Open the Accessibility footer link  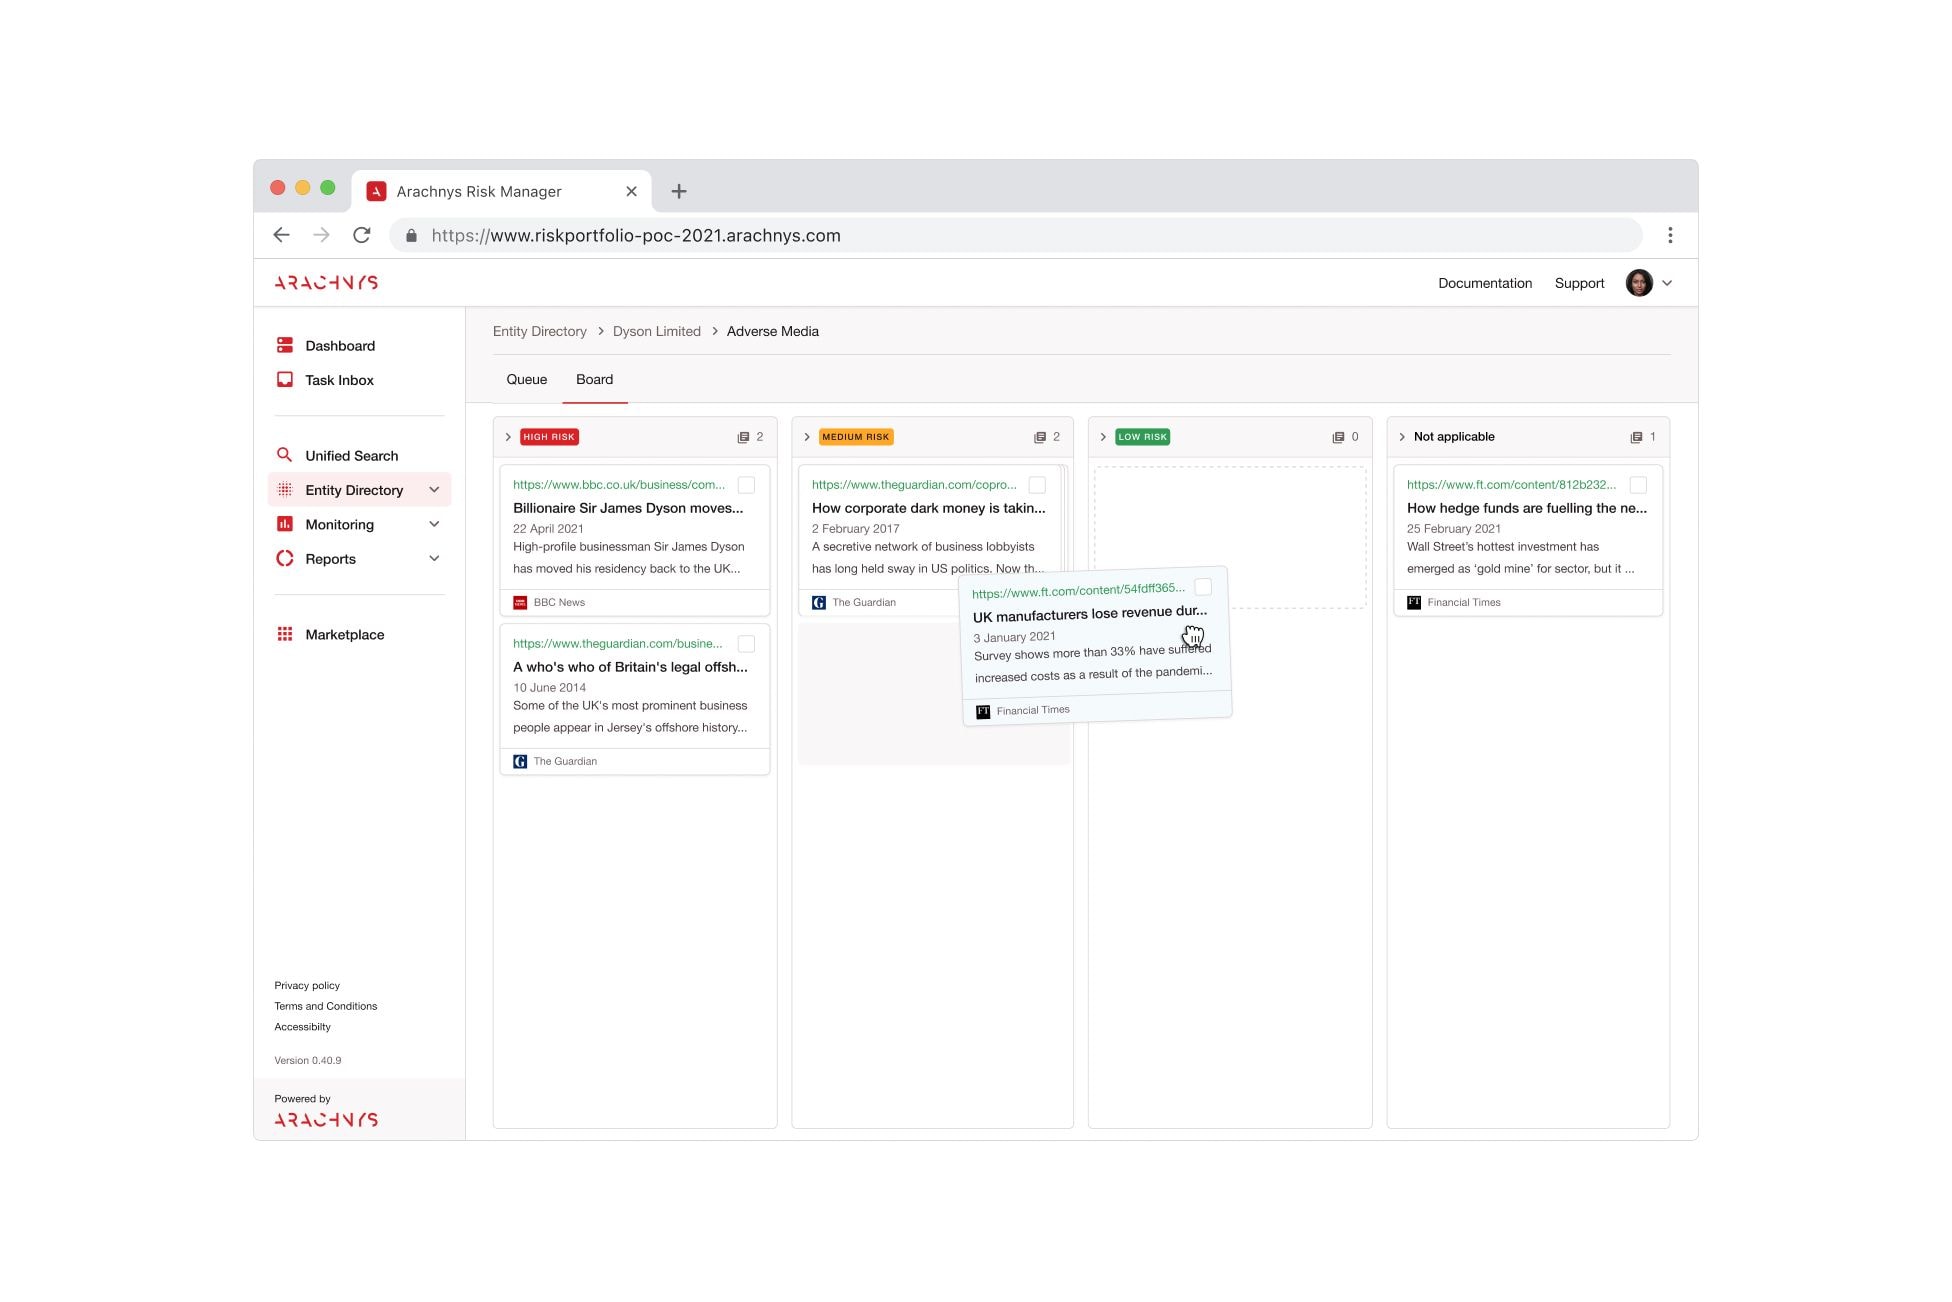302,1027
